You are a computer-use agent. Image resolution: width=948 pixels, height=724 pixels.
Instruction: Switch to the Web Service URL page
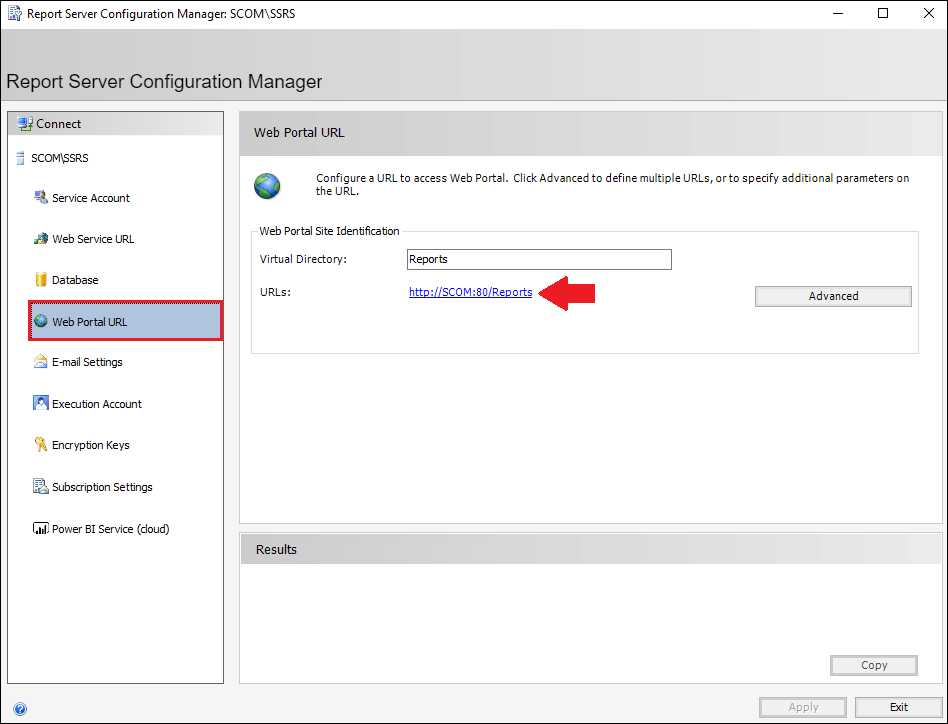pyautogui.click(x=93, y=239)
